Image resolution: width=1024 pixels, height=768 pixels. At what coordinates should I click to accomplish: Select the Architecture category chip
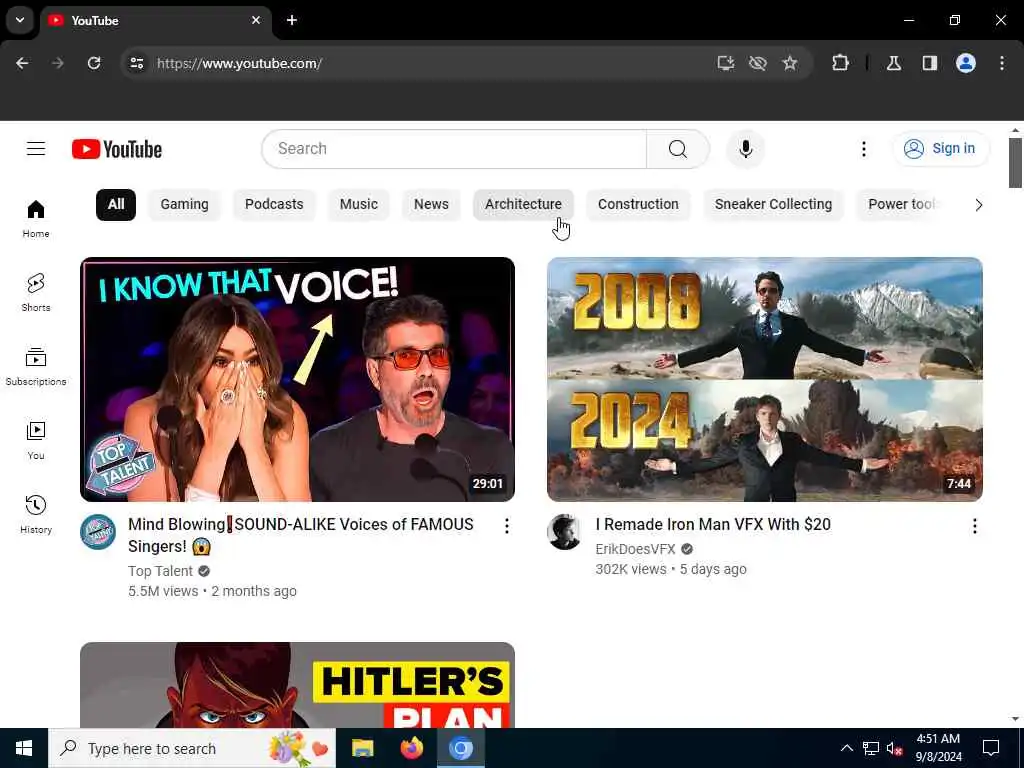[523, 204]
